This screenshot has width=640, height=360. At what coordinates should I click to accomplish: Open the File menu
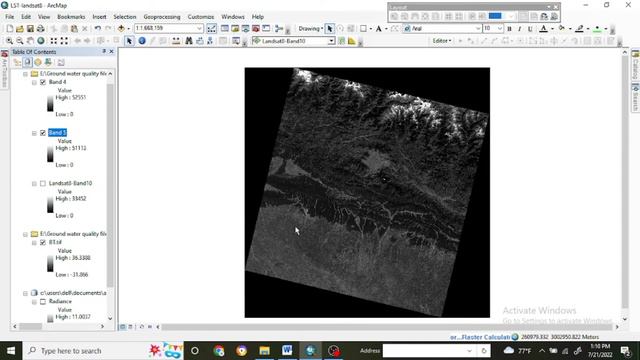(x=9, y=17)
